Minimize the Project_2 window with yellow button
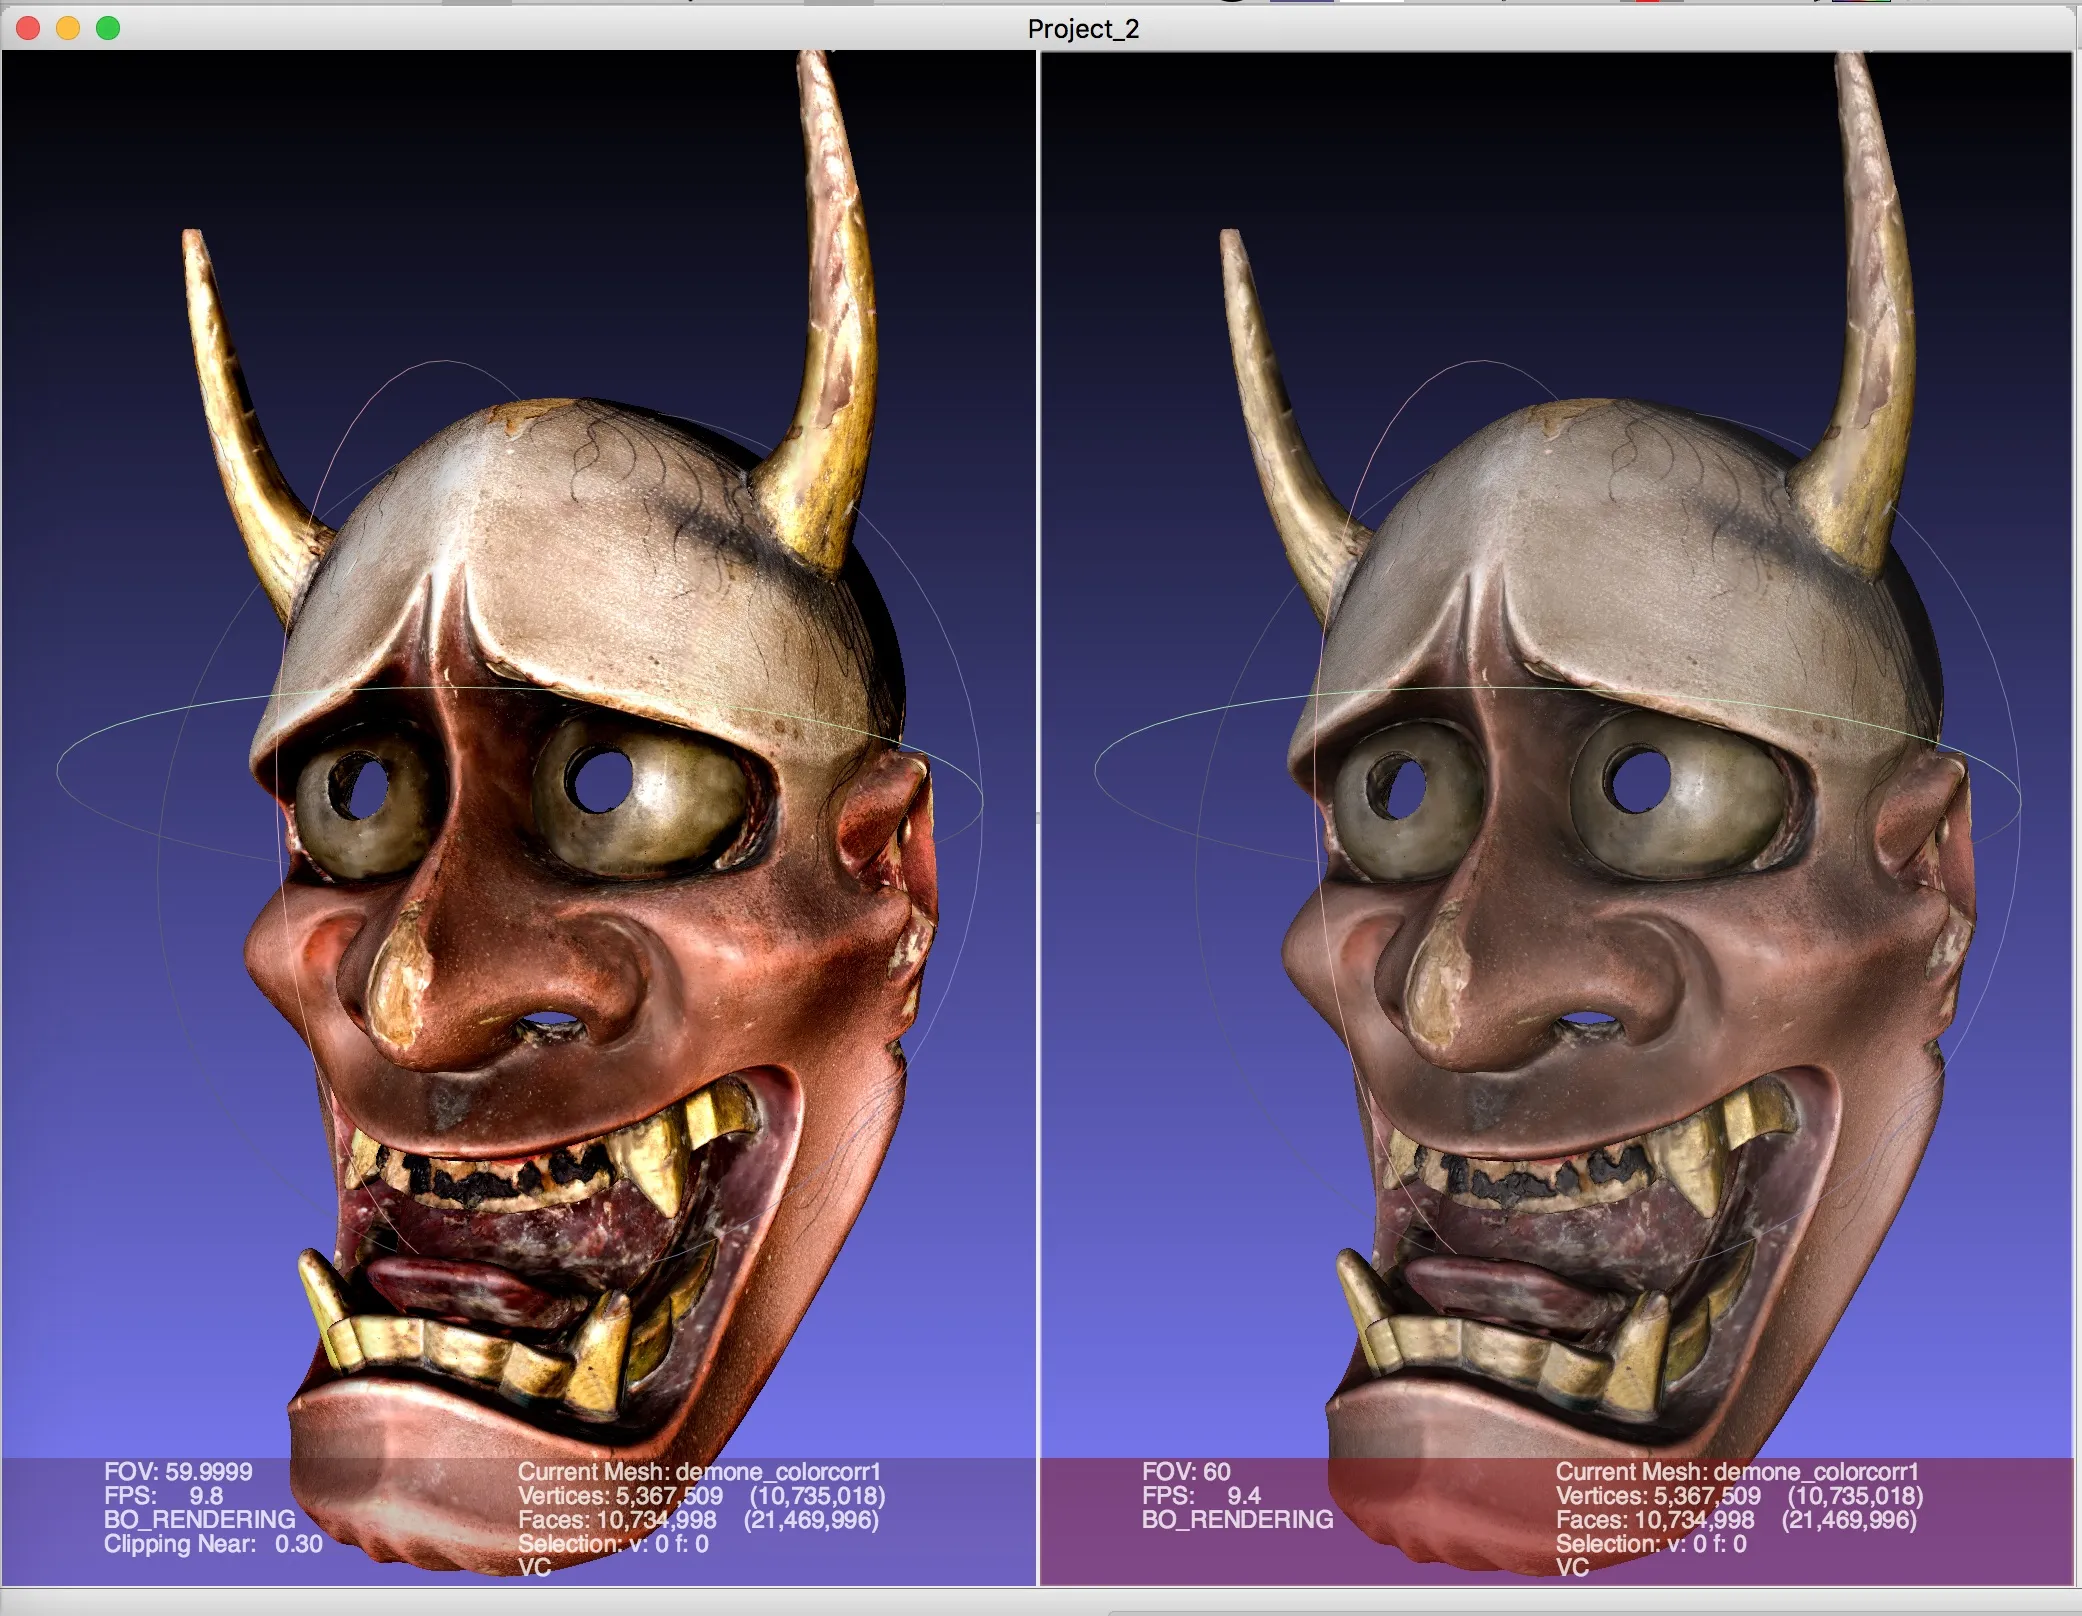 (68, 28)
